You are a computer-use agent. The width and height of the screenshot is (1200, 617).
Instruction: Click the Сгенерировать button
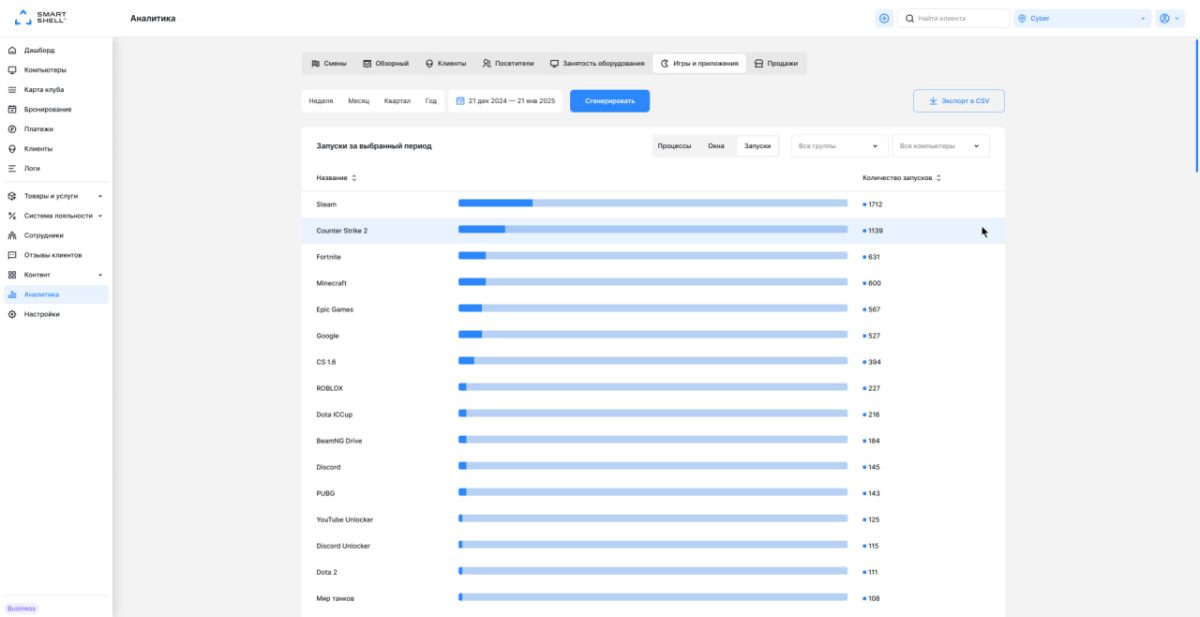coord(610,101)
